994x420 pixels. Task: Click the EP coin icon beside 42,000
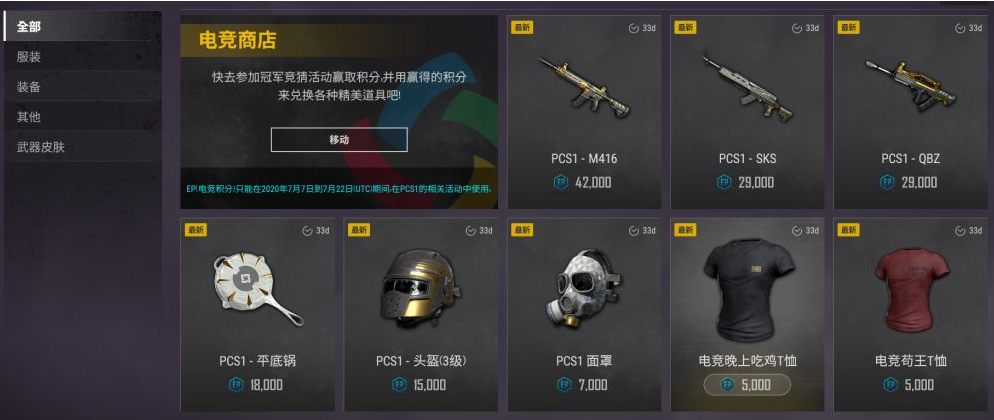pos(560,182)
